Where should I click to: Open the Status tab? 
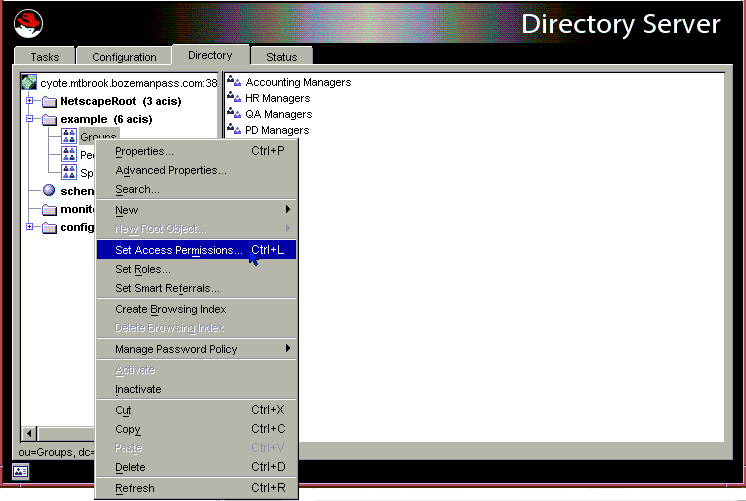(x=282, y=57)
